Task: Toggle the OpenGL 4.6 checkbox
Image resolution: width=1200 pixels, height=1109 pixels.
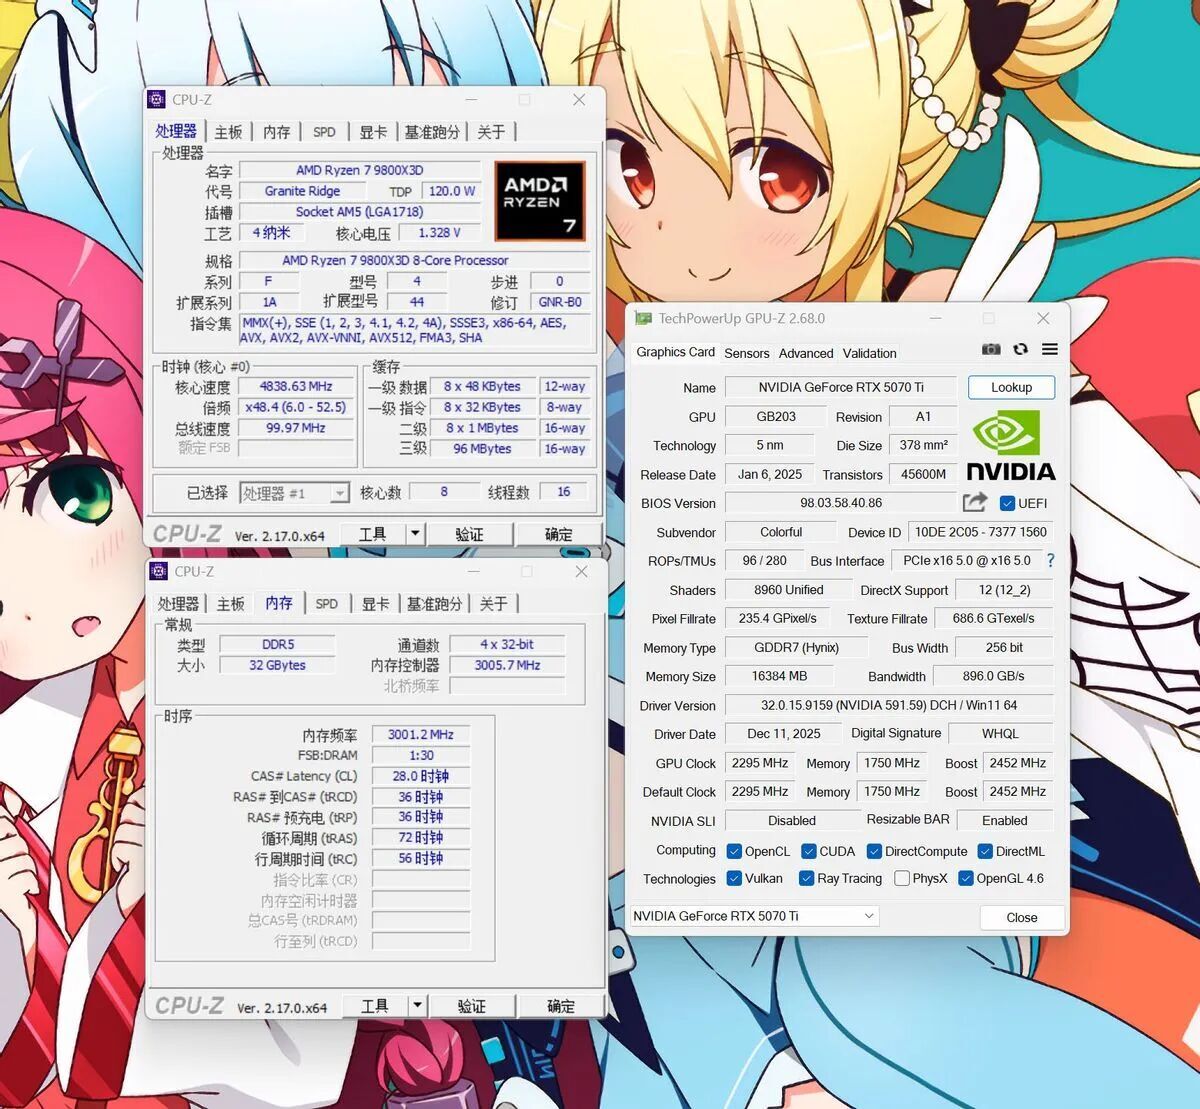Action: (966, 878)
